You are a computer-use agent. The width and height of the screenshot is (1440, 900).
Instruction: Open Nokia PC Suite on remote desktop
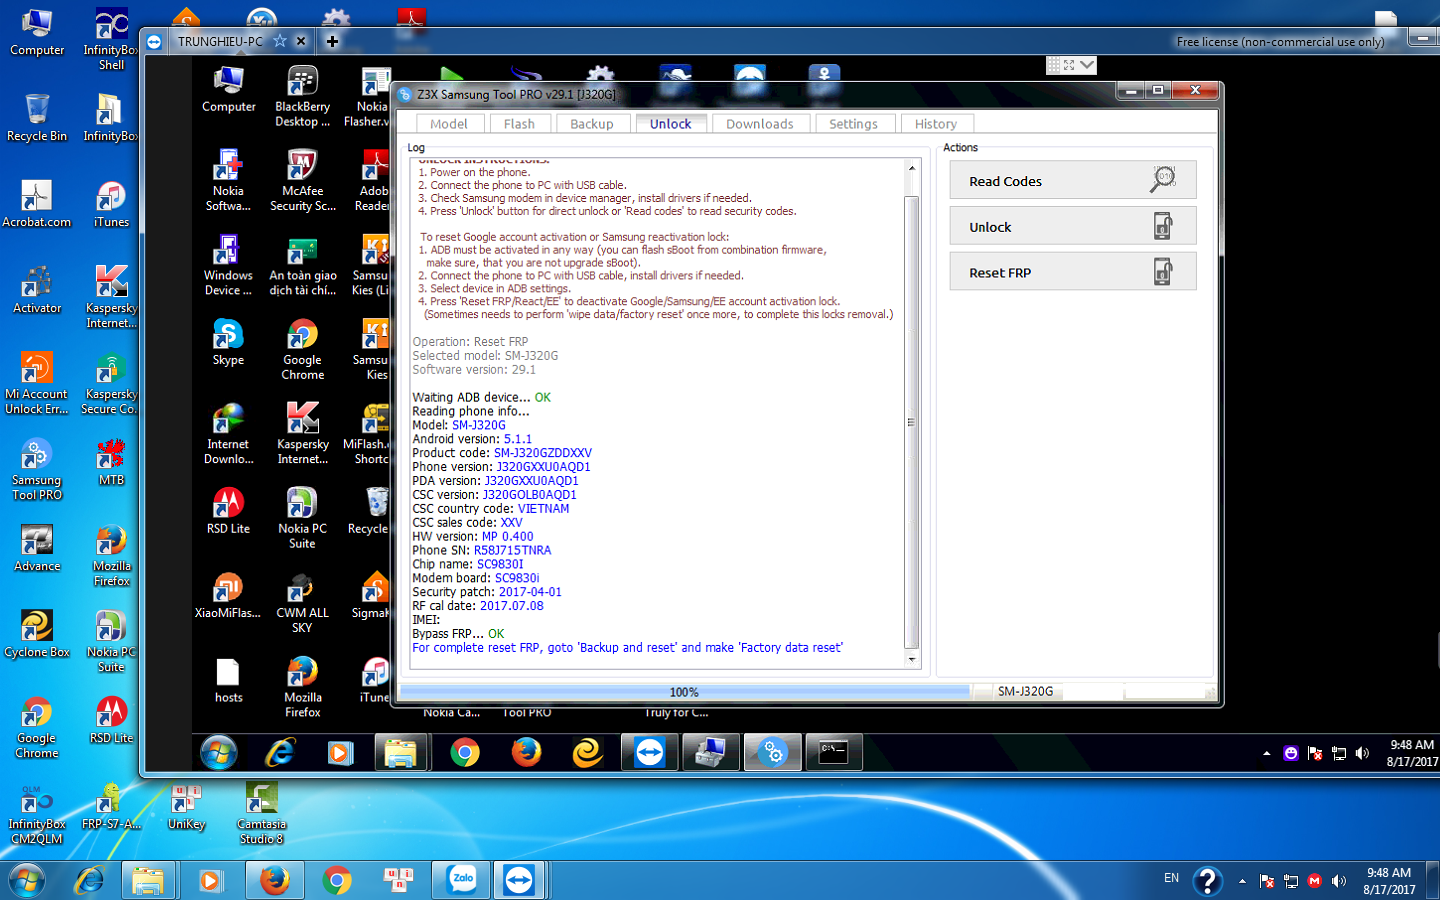302,518
